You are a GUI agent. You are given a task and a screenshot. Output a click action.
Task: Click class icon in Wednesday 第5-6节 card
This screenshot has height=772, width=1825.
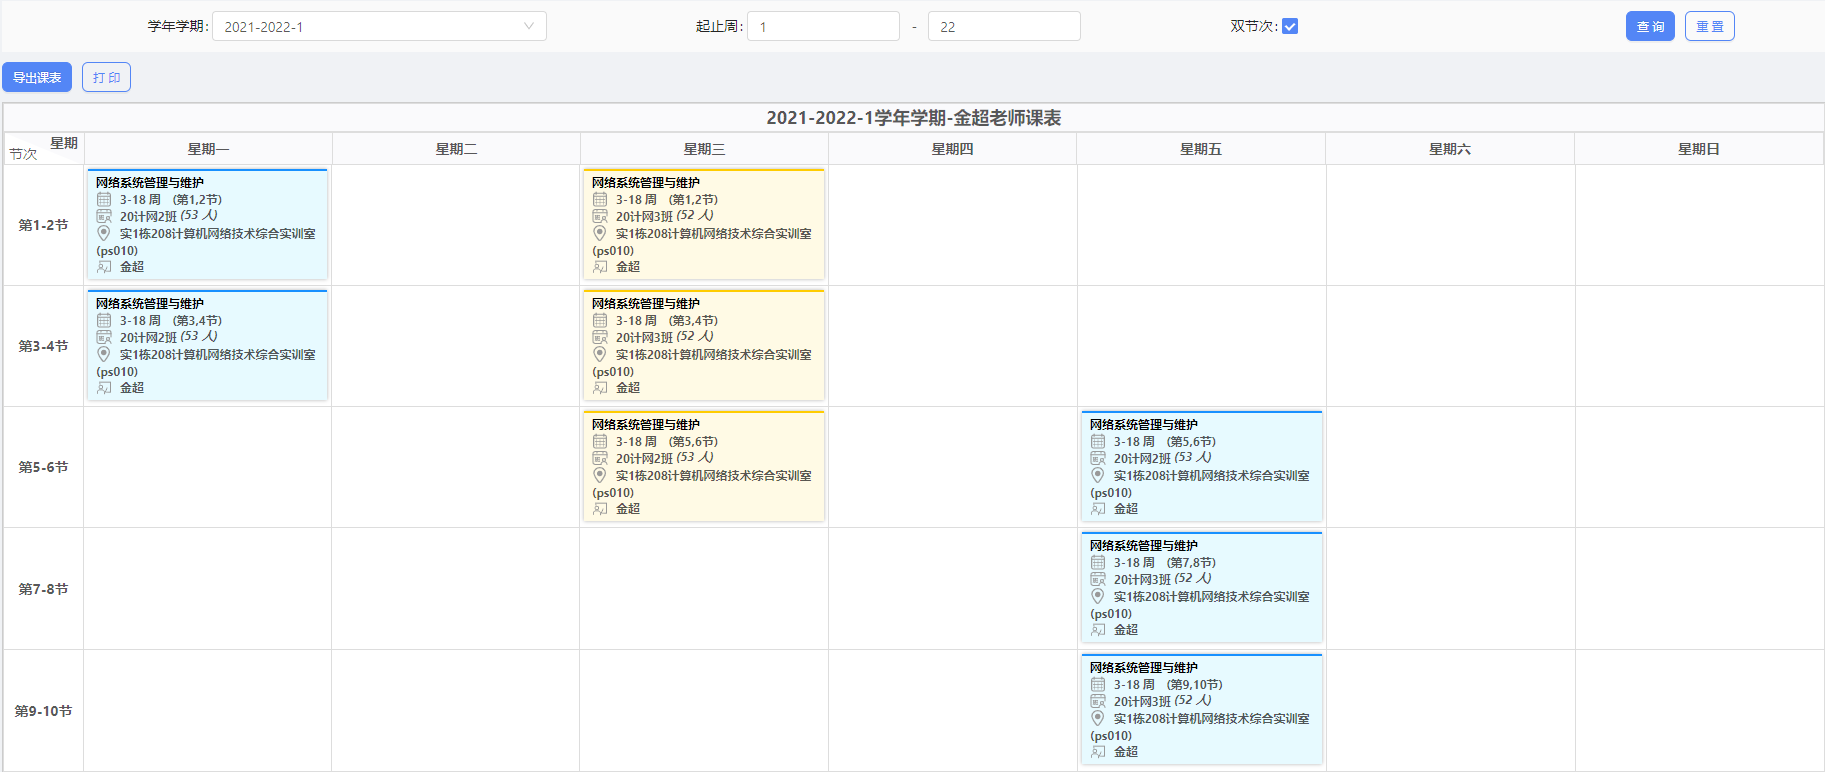coord(600,458)
